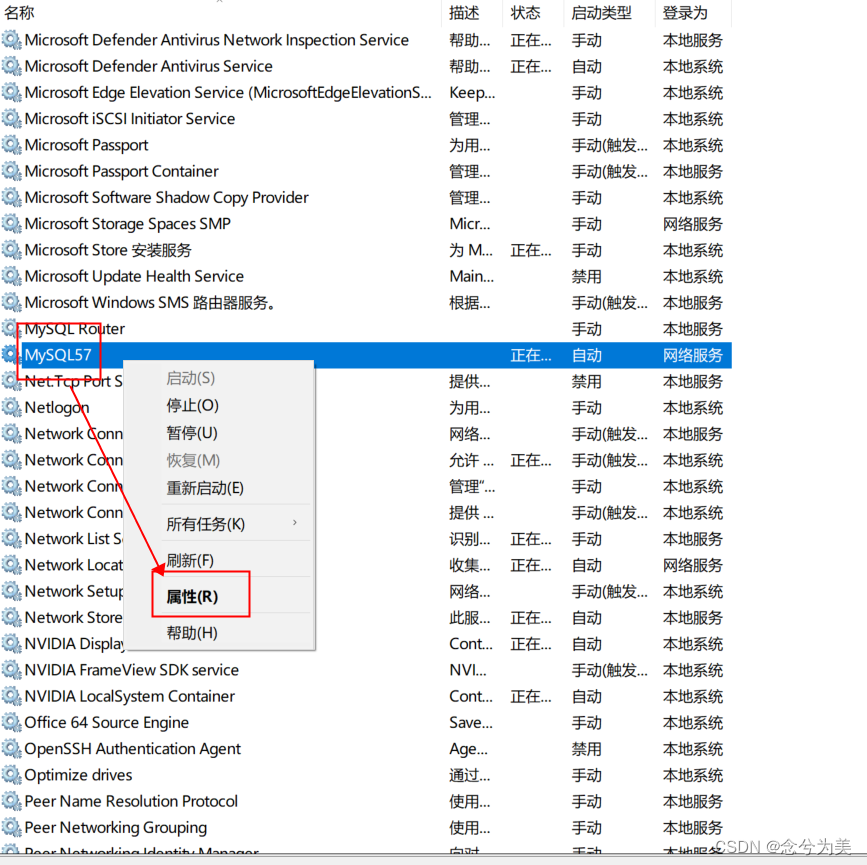Image resolution: width=867 pixels, height=865 pixels.
Task: Select Office 64 Source Engine name
Action: 107,723
